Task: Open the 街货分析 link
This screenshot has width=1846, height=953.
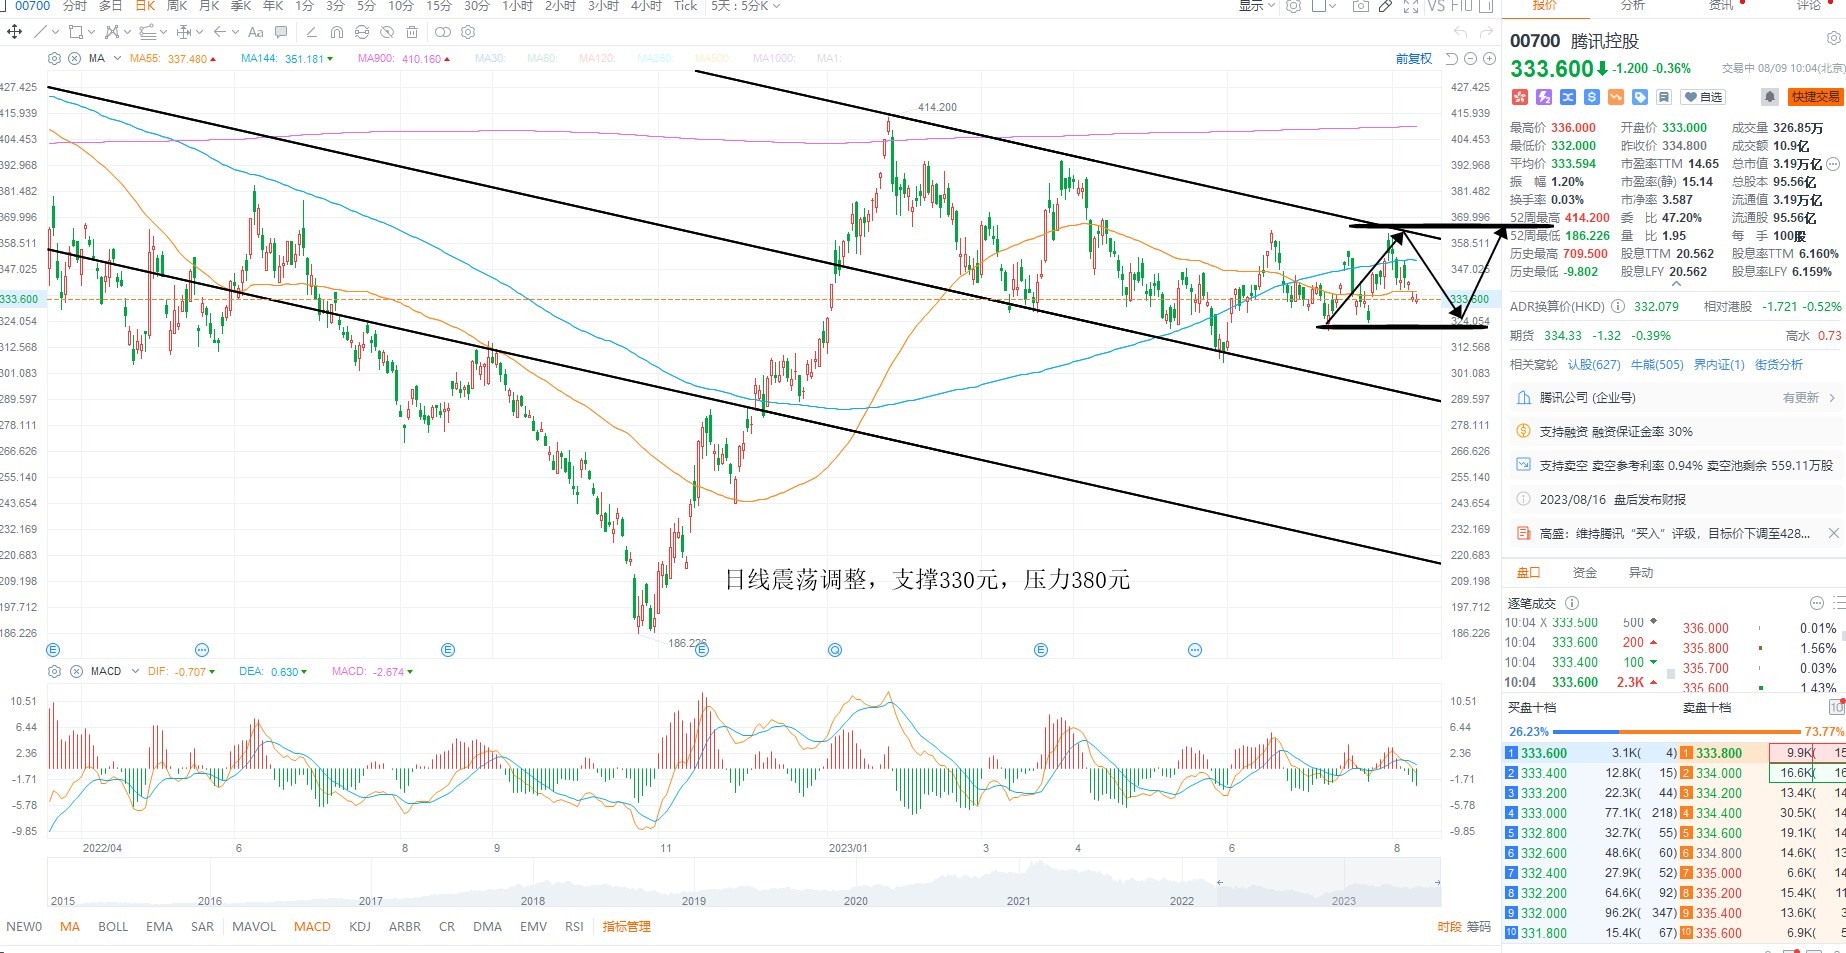Action: tap(1779, 365)
